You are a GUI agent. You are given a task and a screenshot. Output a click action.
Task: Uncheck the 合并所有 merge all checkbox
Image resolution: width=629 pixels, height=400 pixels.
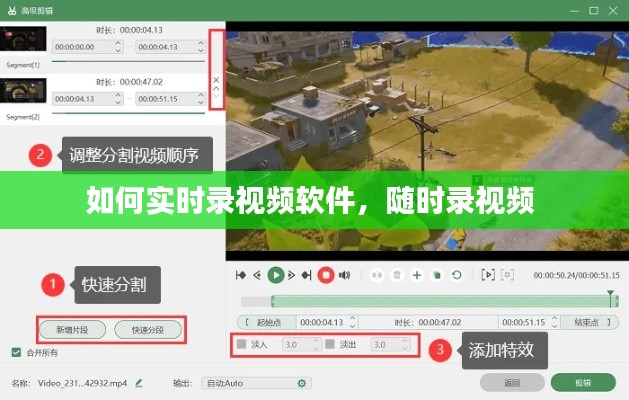pos(16,352)
